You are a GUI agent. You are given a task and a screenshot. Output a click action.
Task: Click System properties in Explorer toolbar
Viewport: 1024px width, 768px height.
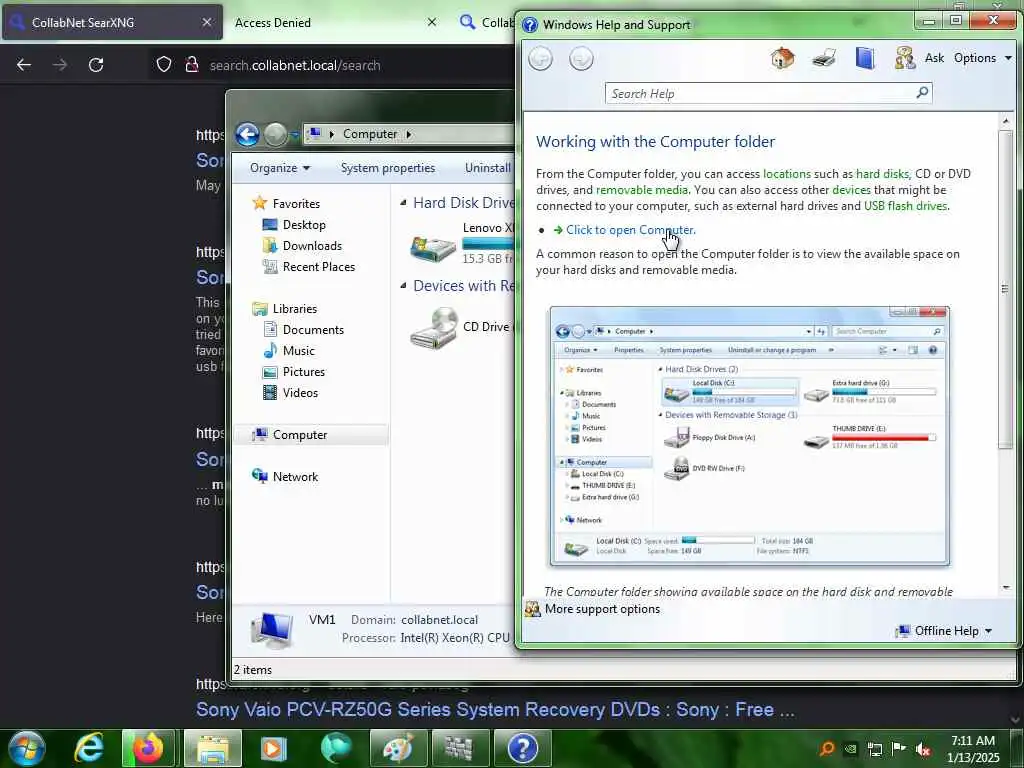point(387,168)
